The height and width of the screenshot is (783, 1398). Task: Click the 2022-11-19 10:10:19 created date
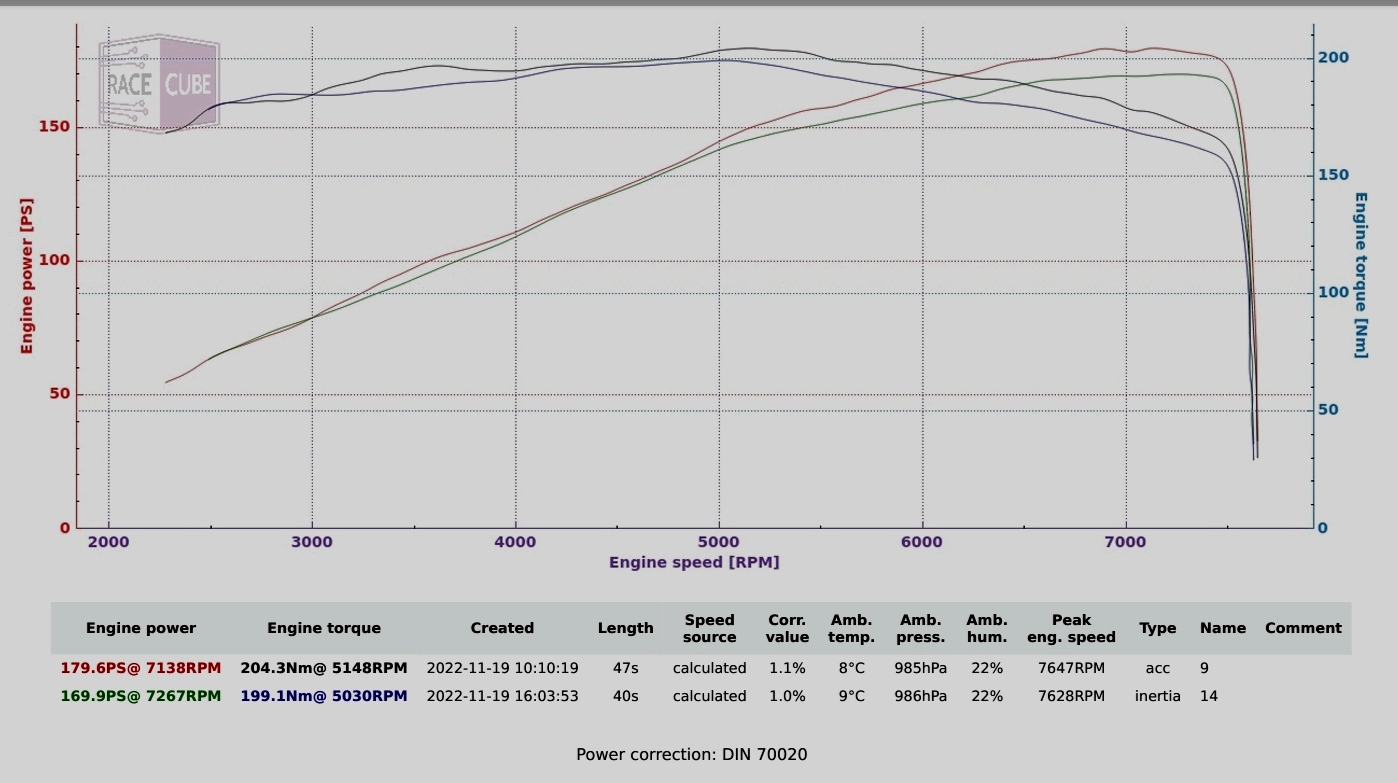point(502,667)
